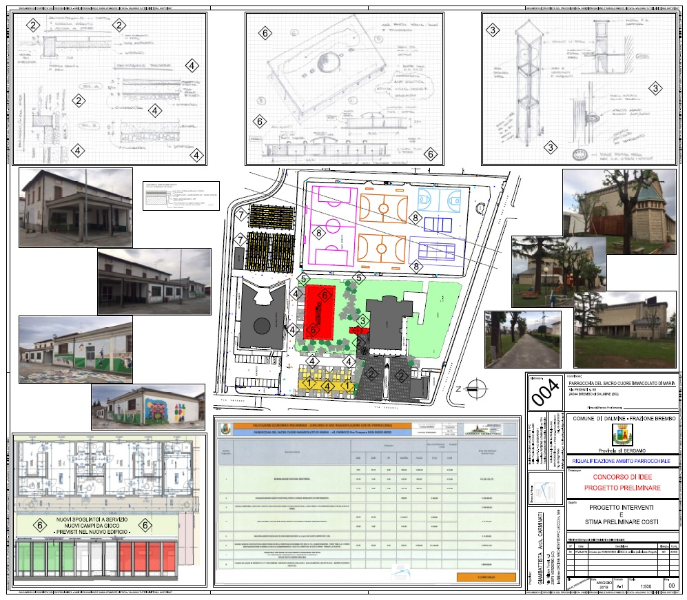Click the rotated designer name 'GIAMBATTISTA Arch. CARMINATI'
The width and height of the screenshot is (687, 600).
tap(540, 546)
